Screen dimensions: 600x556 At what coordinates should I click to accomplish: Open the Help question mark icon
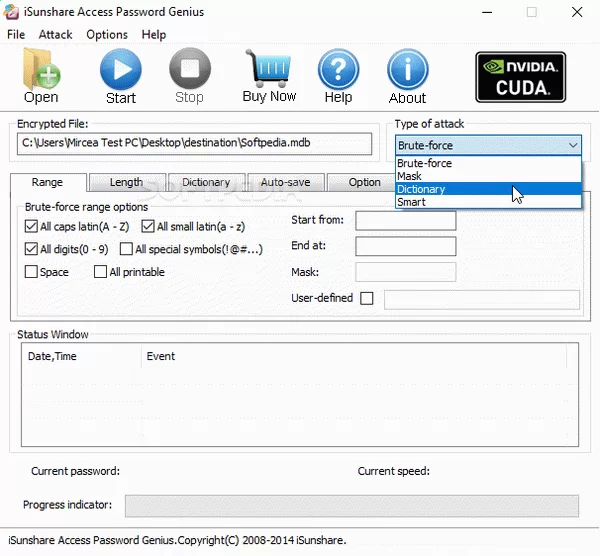(x=338, y=76)
